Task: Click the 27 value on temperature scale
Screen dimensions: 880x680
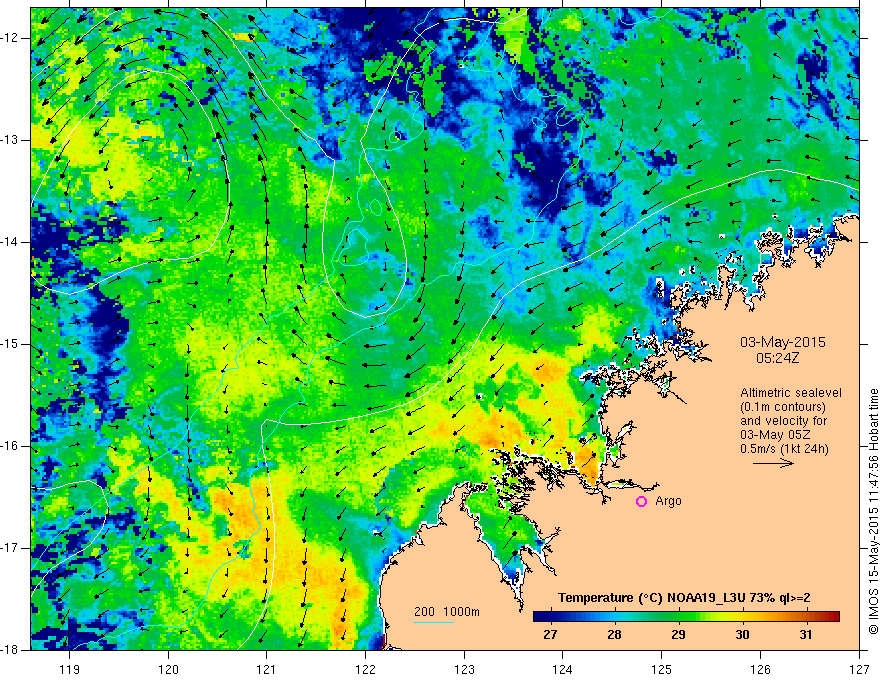Action: point(550,635)
